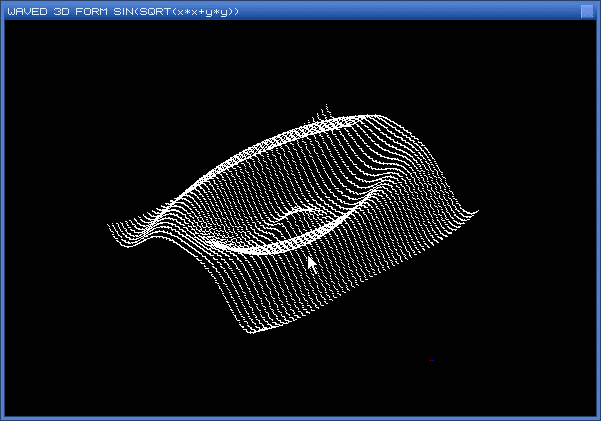Click the spiky top peak of the surface
The image size is (601, 421).
pos(325,109)
